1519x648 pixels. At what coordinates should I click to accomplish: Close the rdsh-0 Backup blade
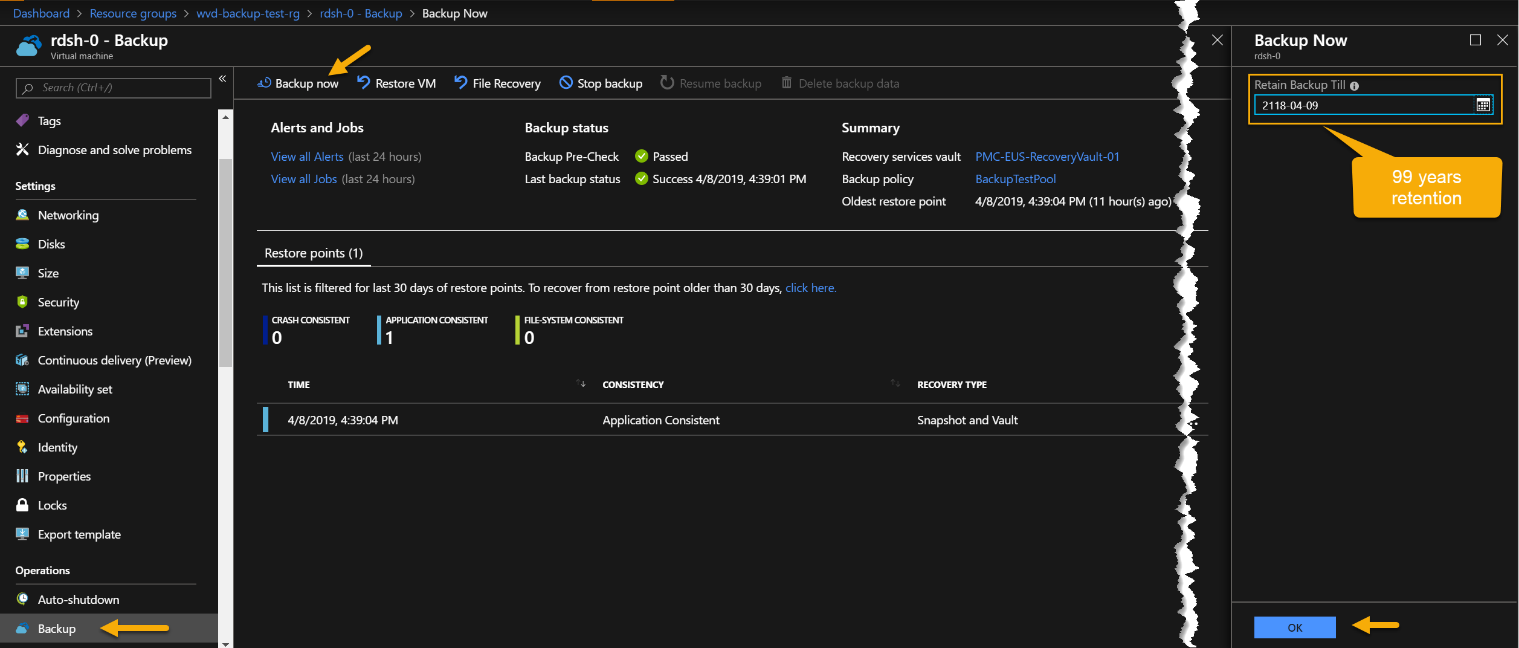tap(1217, 40)
